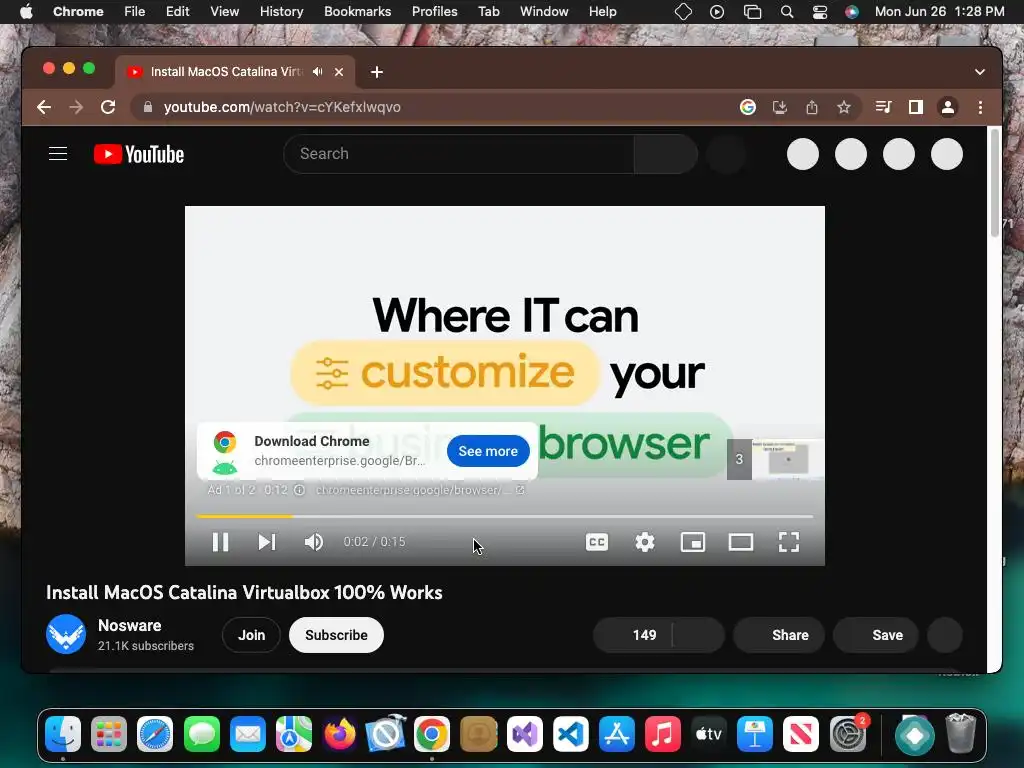Expand tab search chevron
The image size is (1024, 768).
(x=980, y=72)
